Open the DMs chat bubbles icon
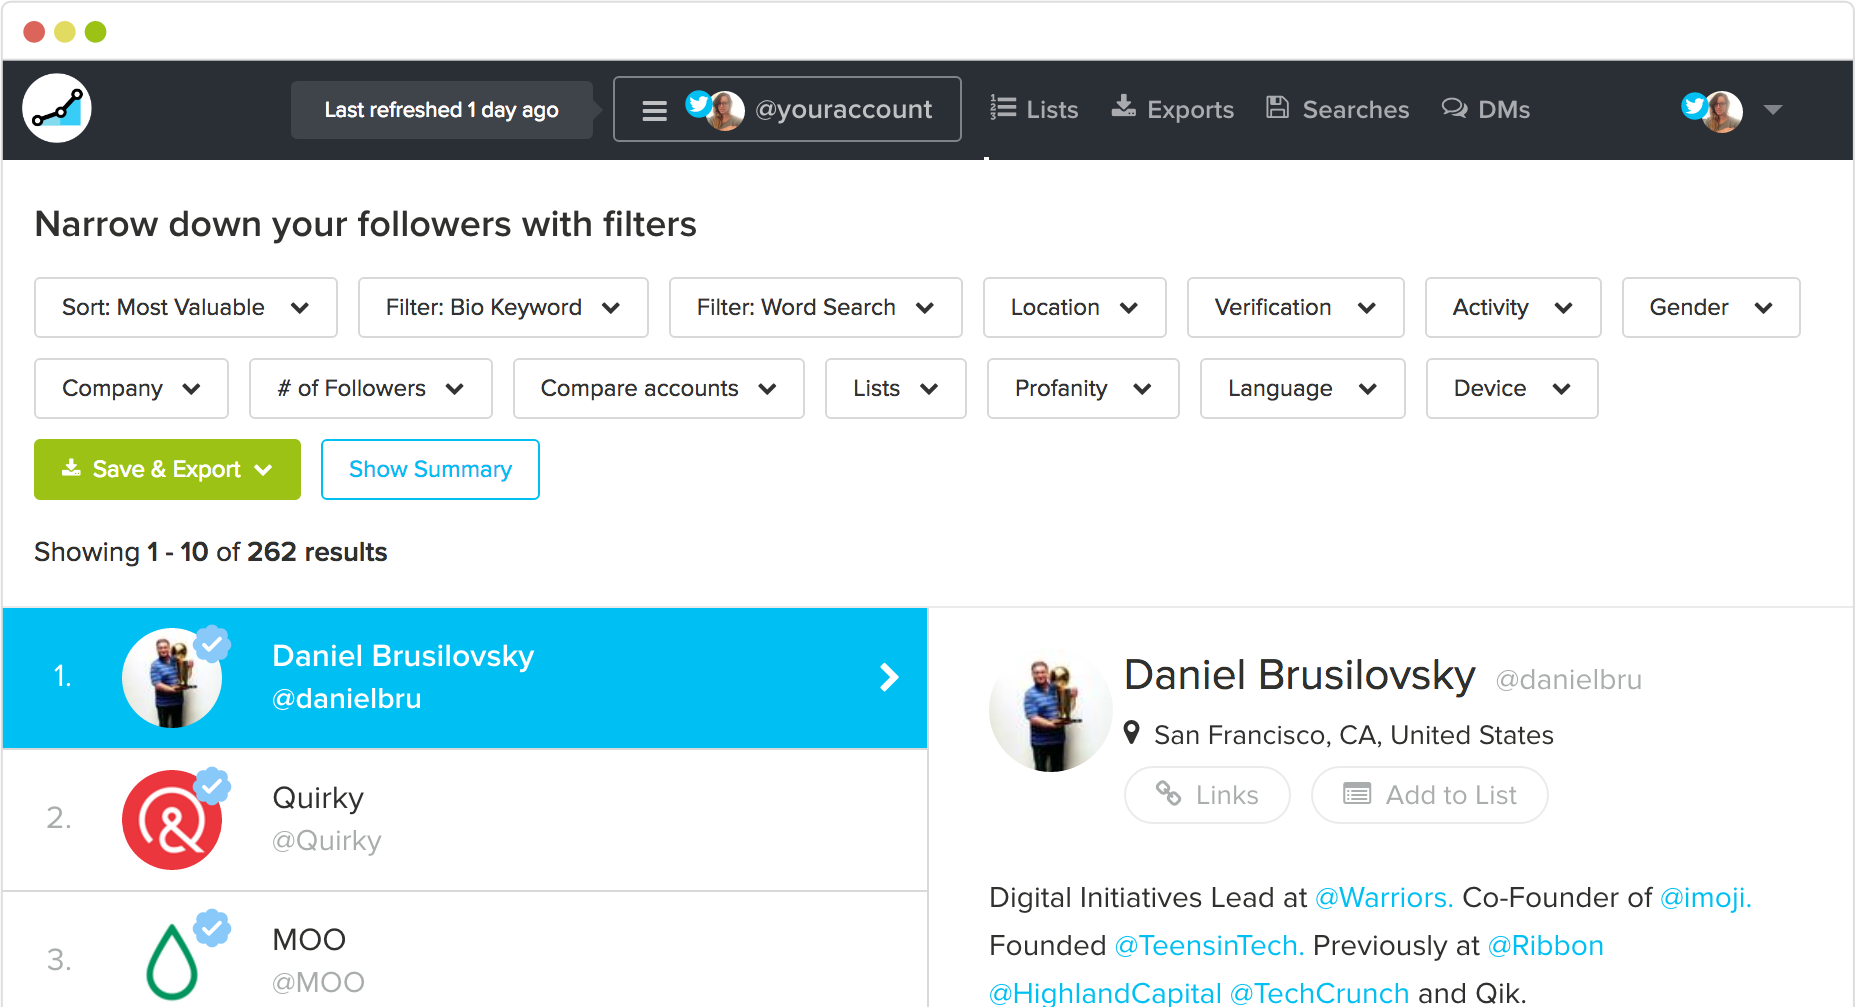The image size is (1855, 1007). [1454, 108]
